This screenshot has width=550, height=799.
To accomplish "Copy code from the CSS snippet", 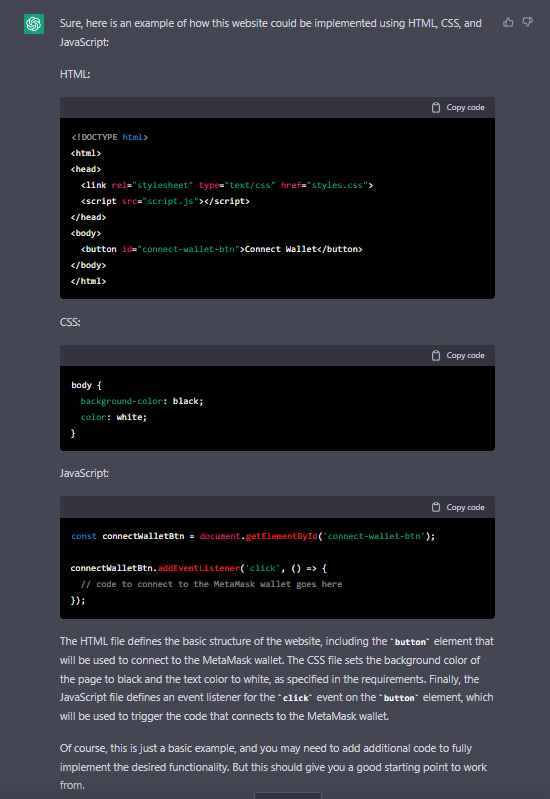I will pos(458,356).
